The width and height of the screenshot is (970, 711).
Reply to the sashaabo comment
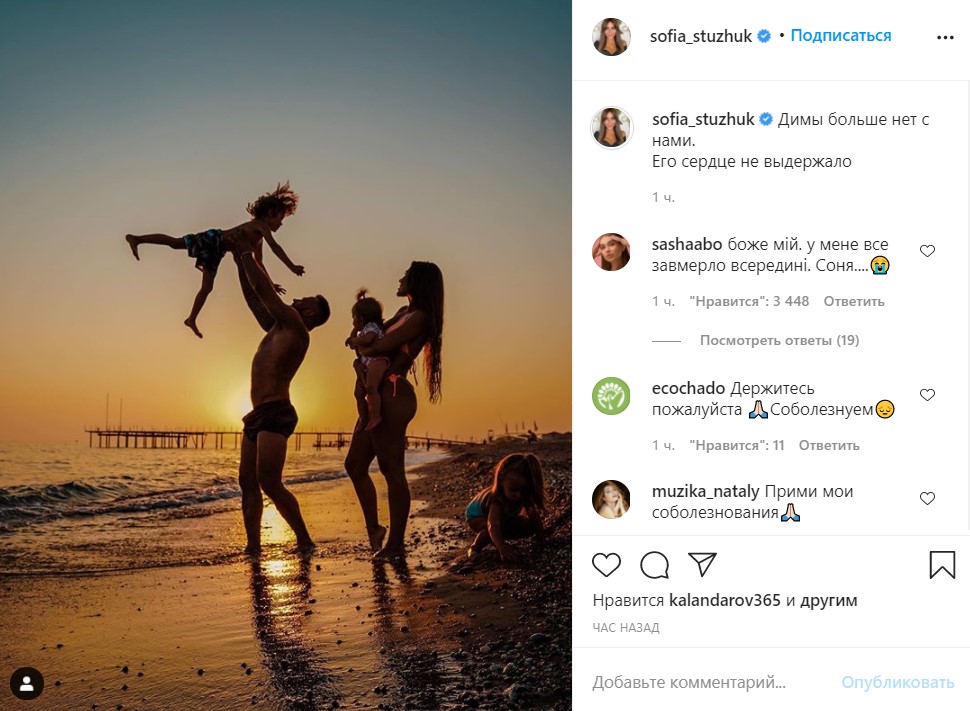856,301
